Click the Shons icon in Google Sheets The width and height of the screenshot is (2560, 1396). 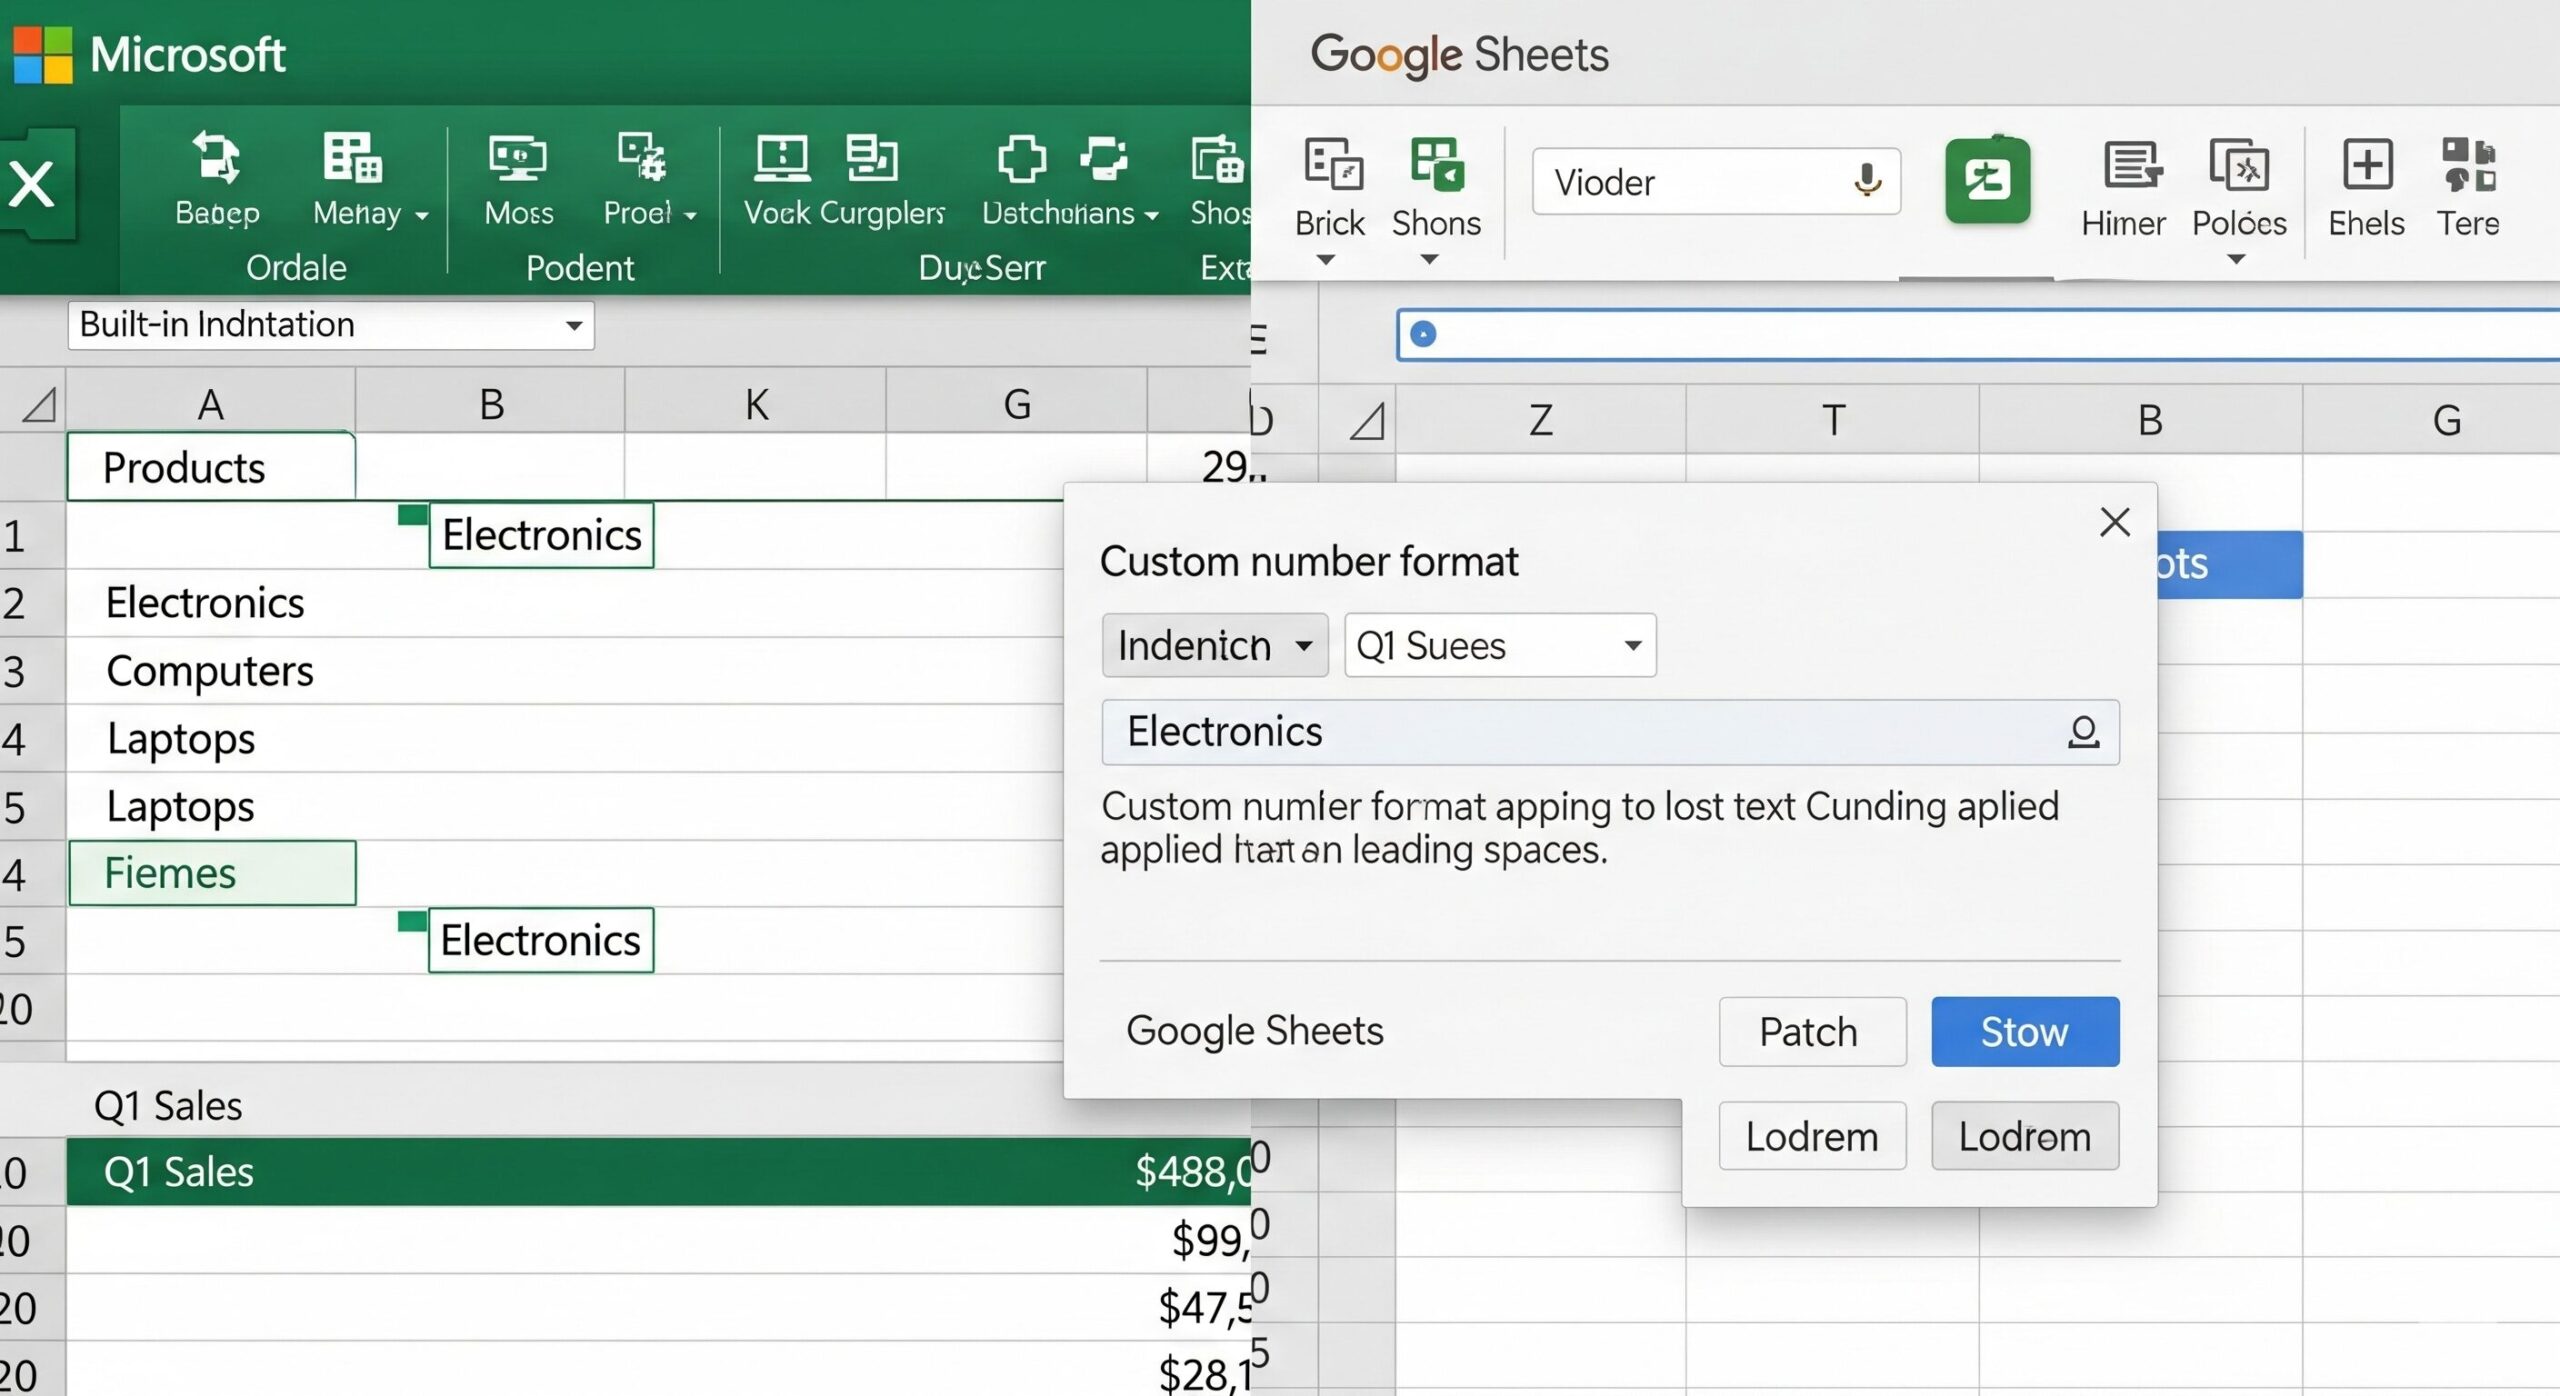(1437, 164)
